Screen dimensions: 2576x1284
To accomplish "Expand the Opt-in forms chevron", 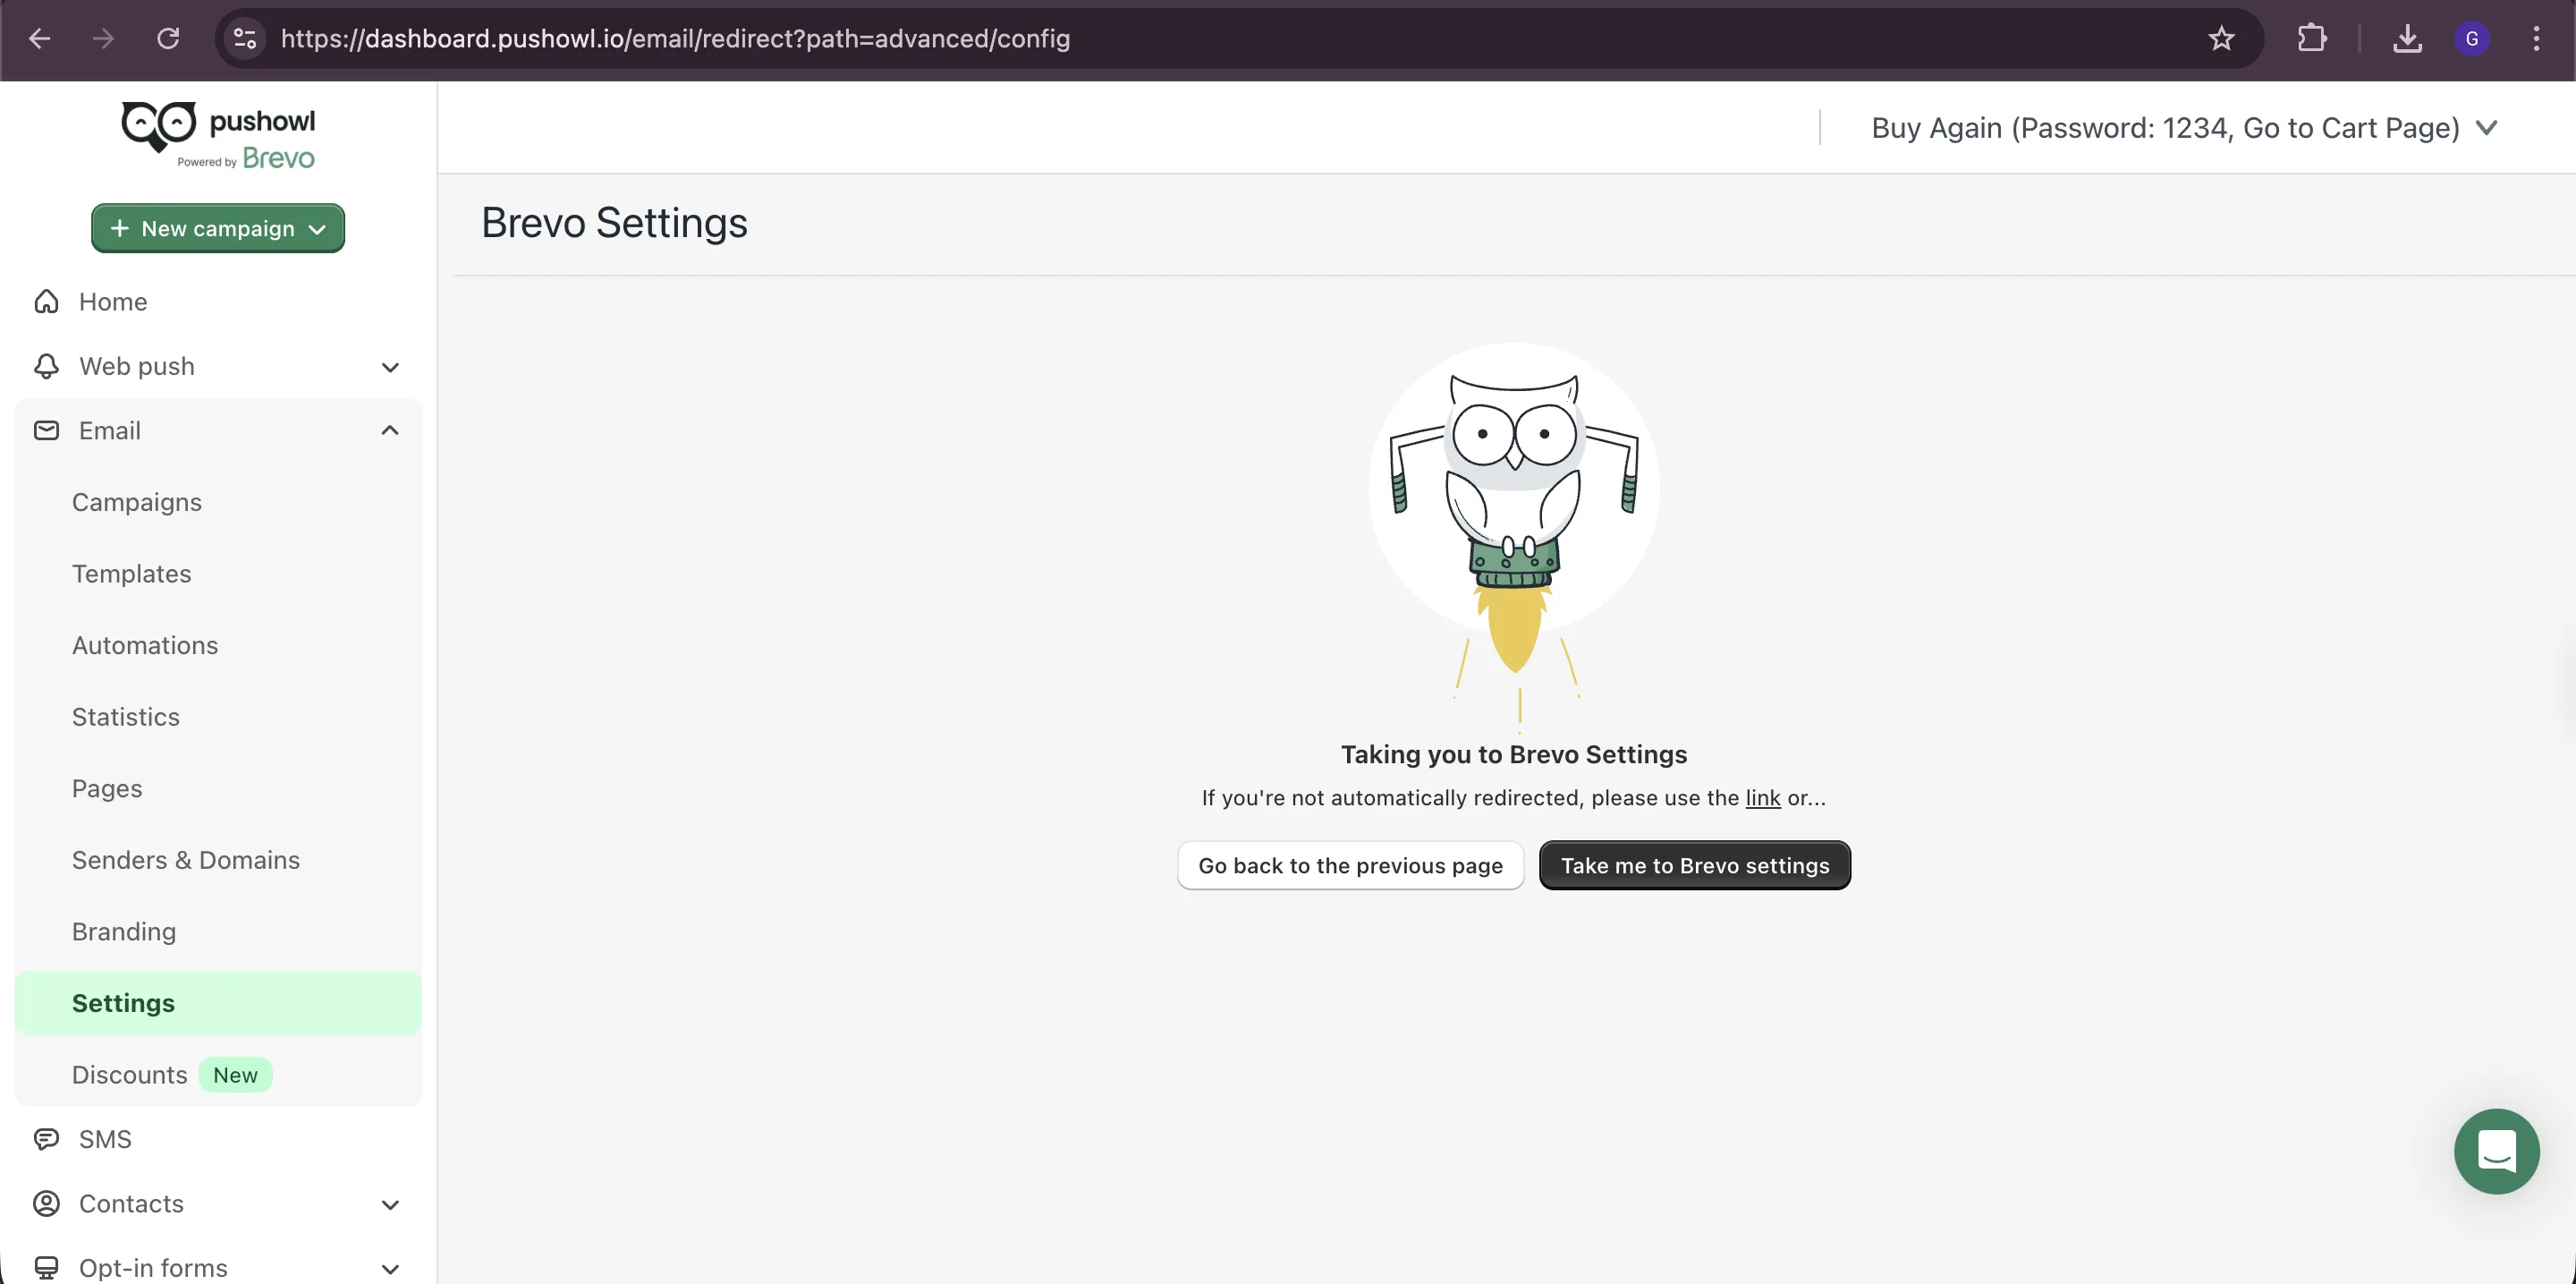I will click(390, 1269).
